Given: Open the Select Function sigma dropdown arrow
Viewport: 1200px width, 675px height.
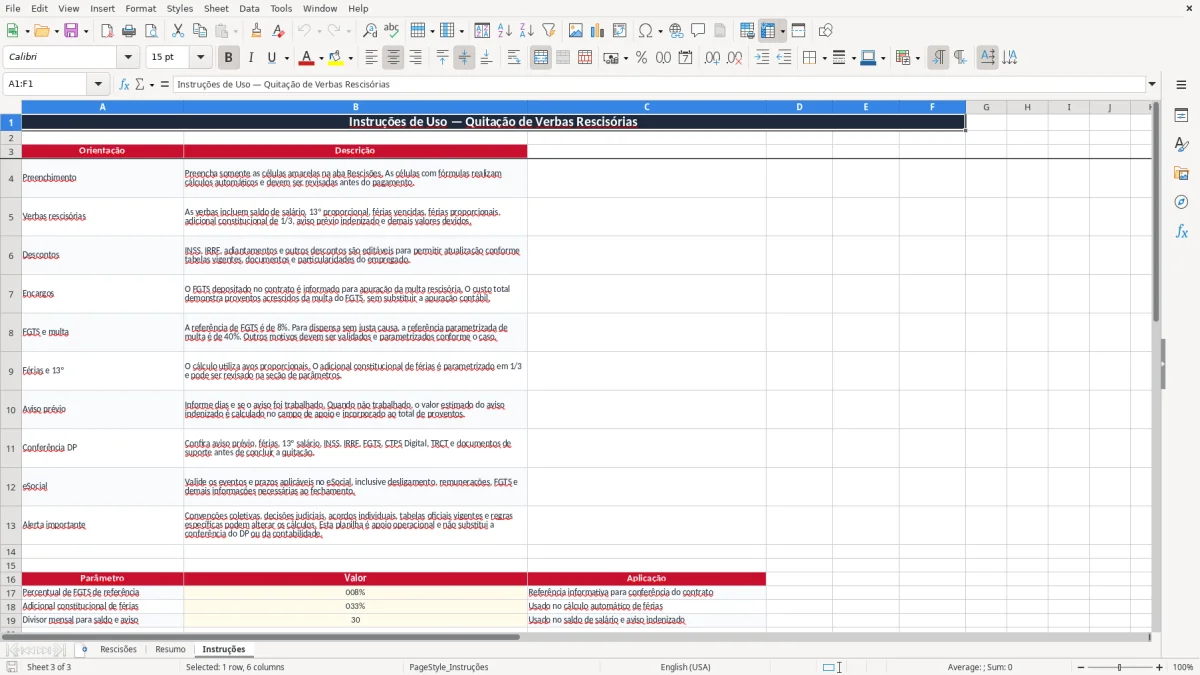Looking at the screenshot, I should pos(152,84).
